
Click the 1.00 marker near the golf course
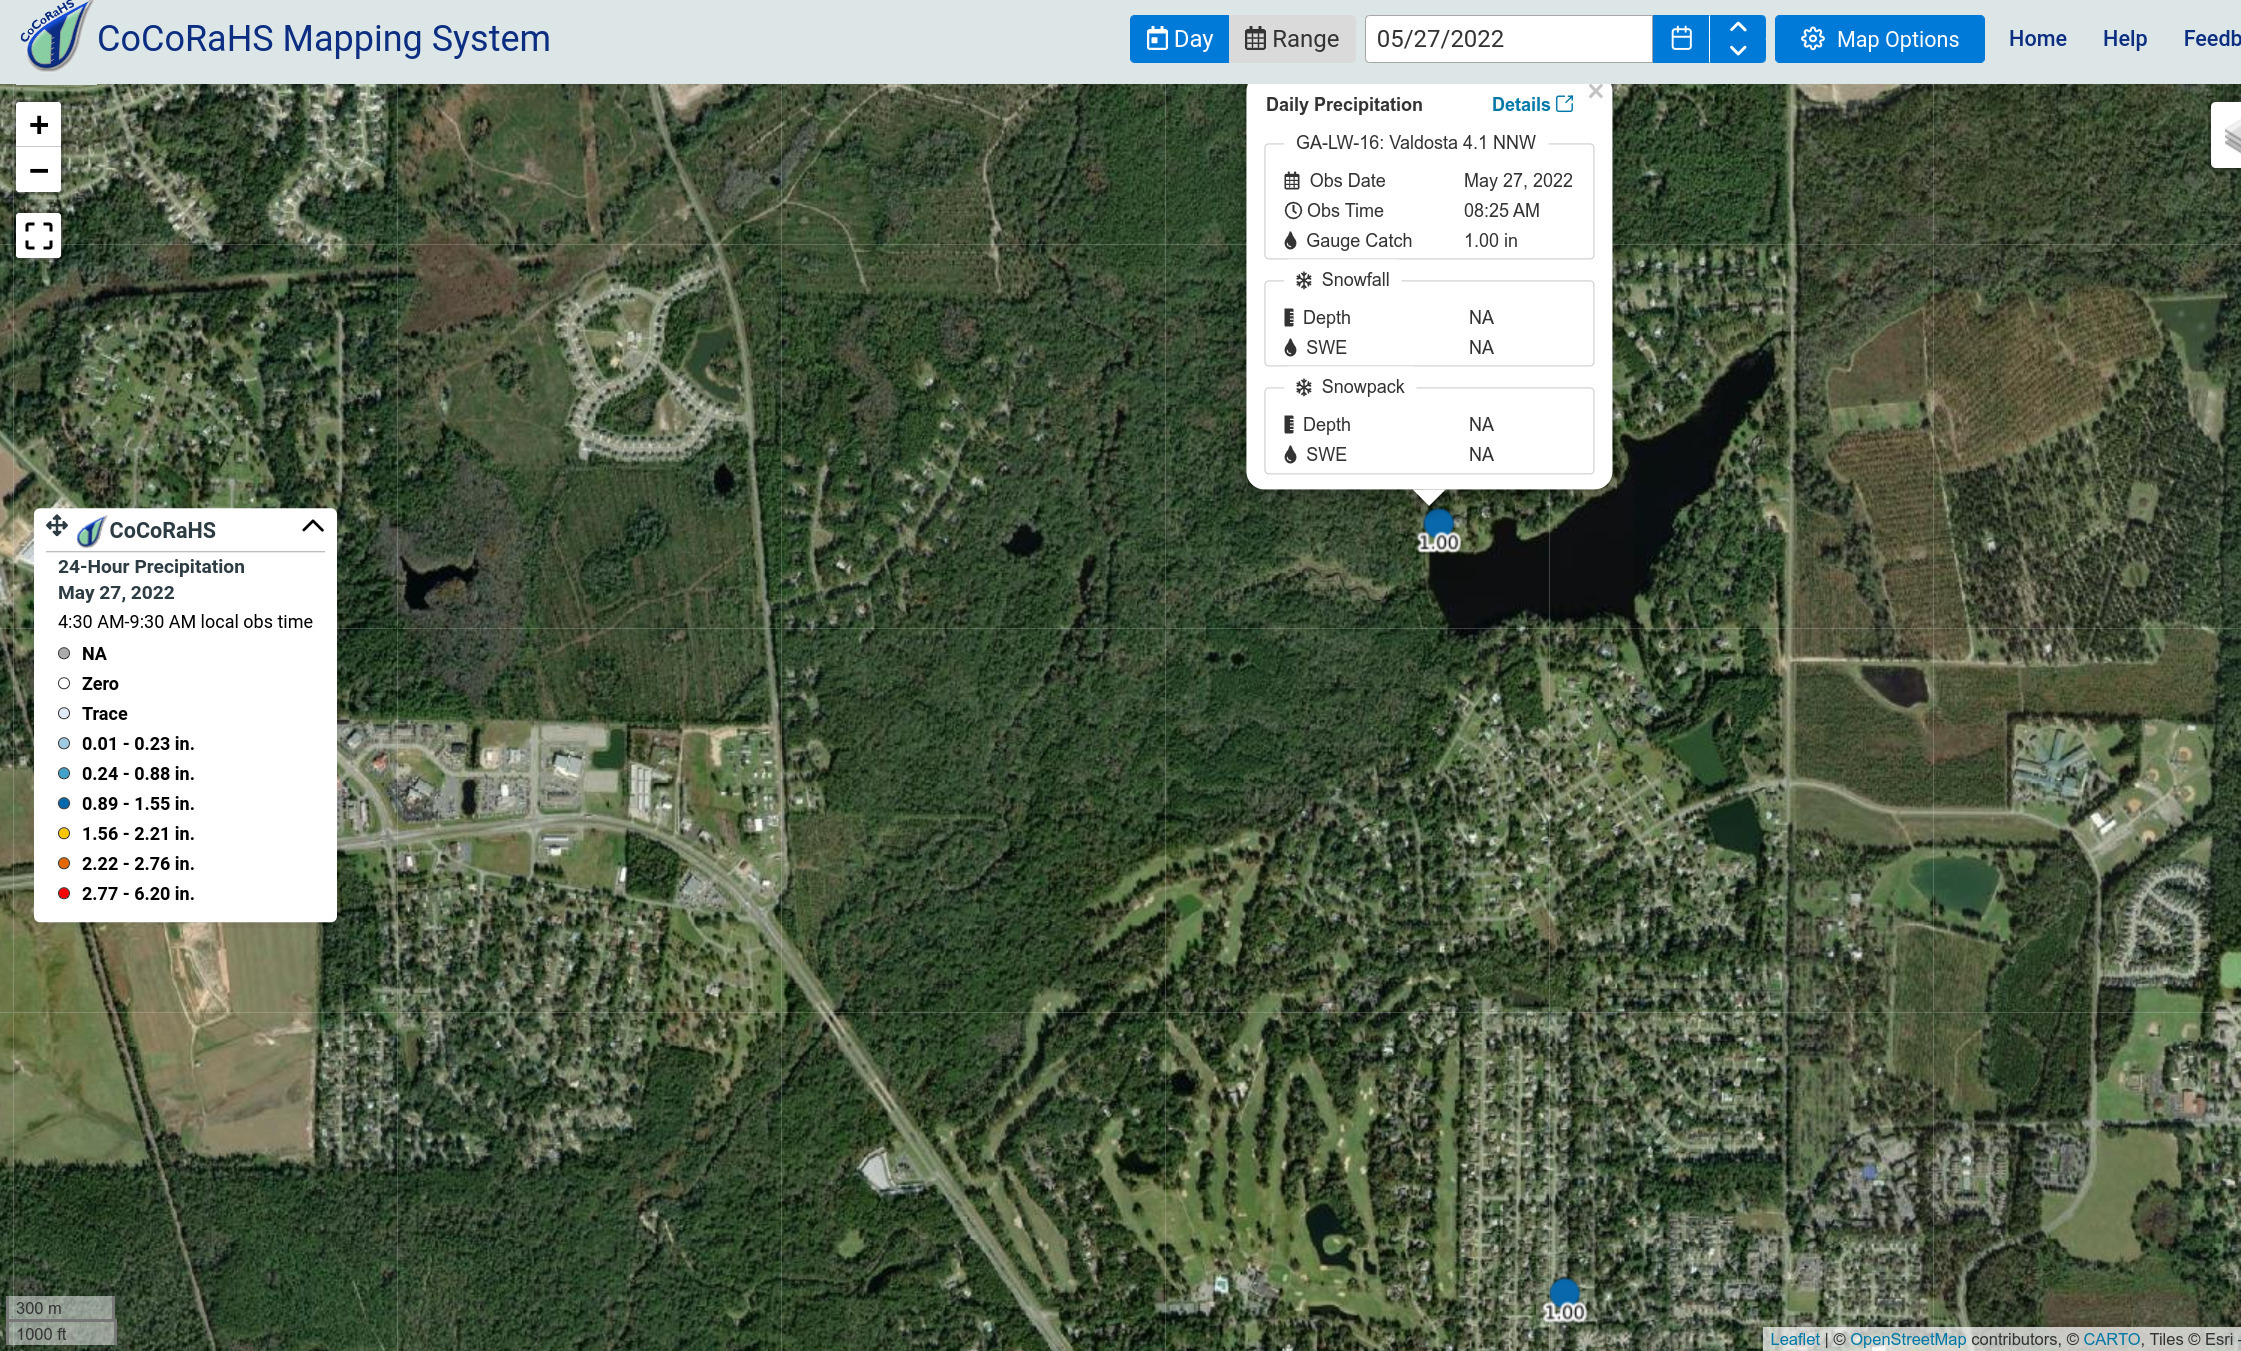[1564, 1293]
